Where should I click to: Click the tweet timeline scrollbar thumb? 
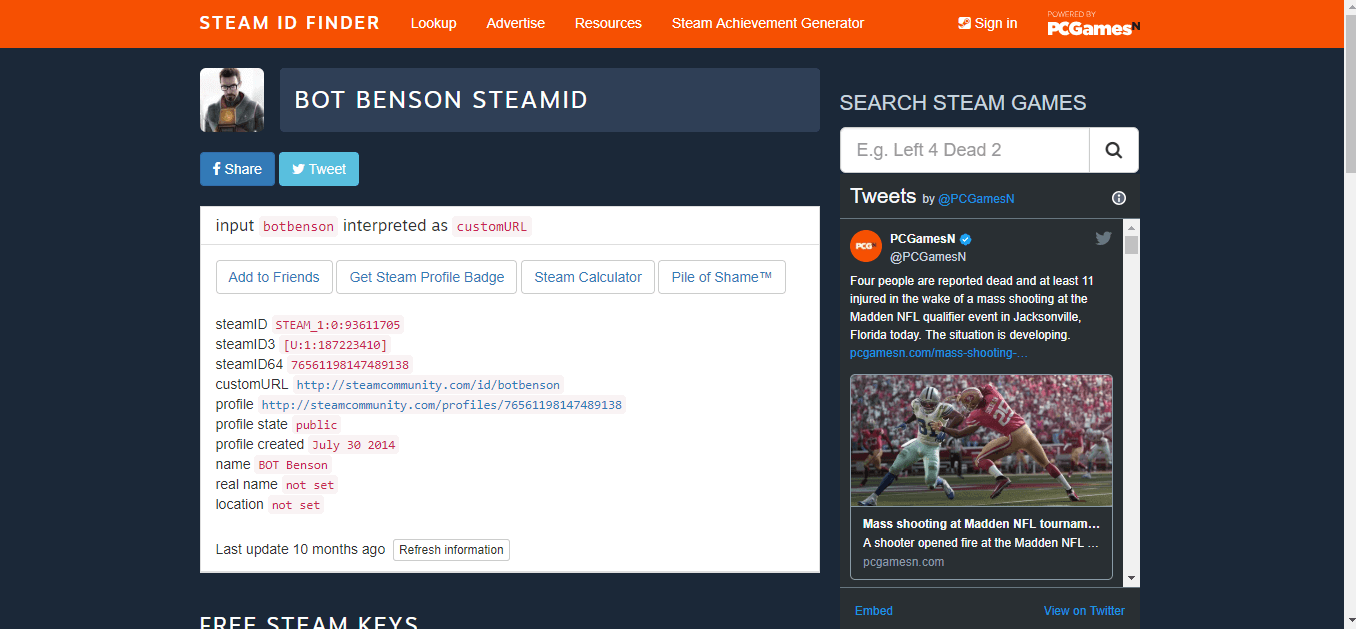point(1131,245)
